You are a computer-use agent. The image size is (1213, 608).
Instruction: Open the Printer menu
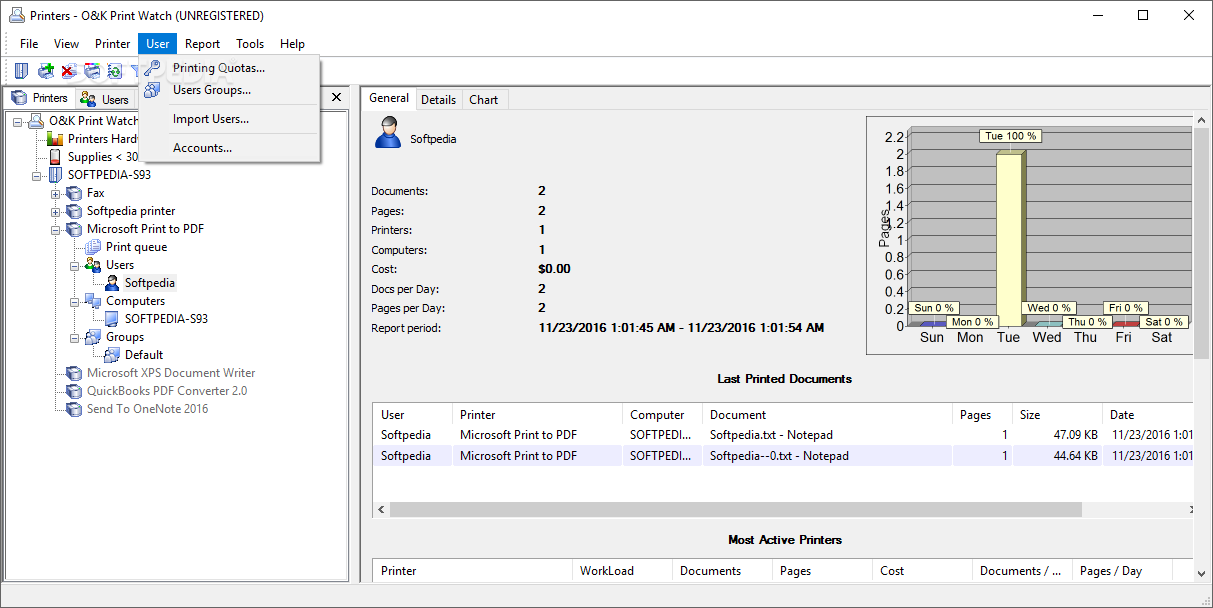[112, 44]
